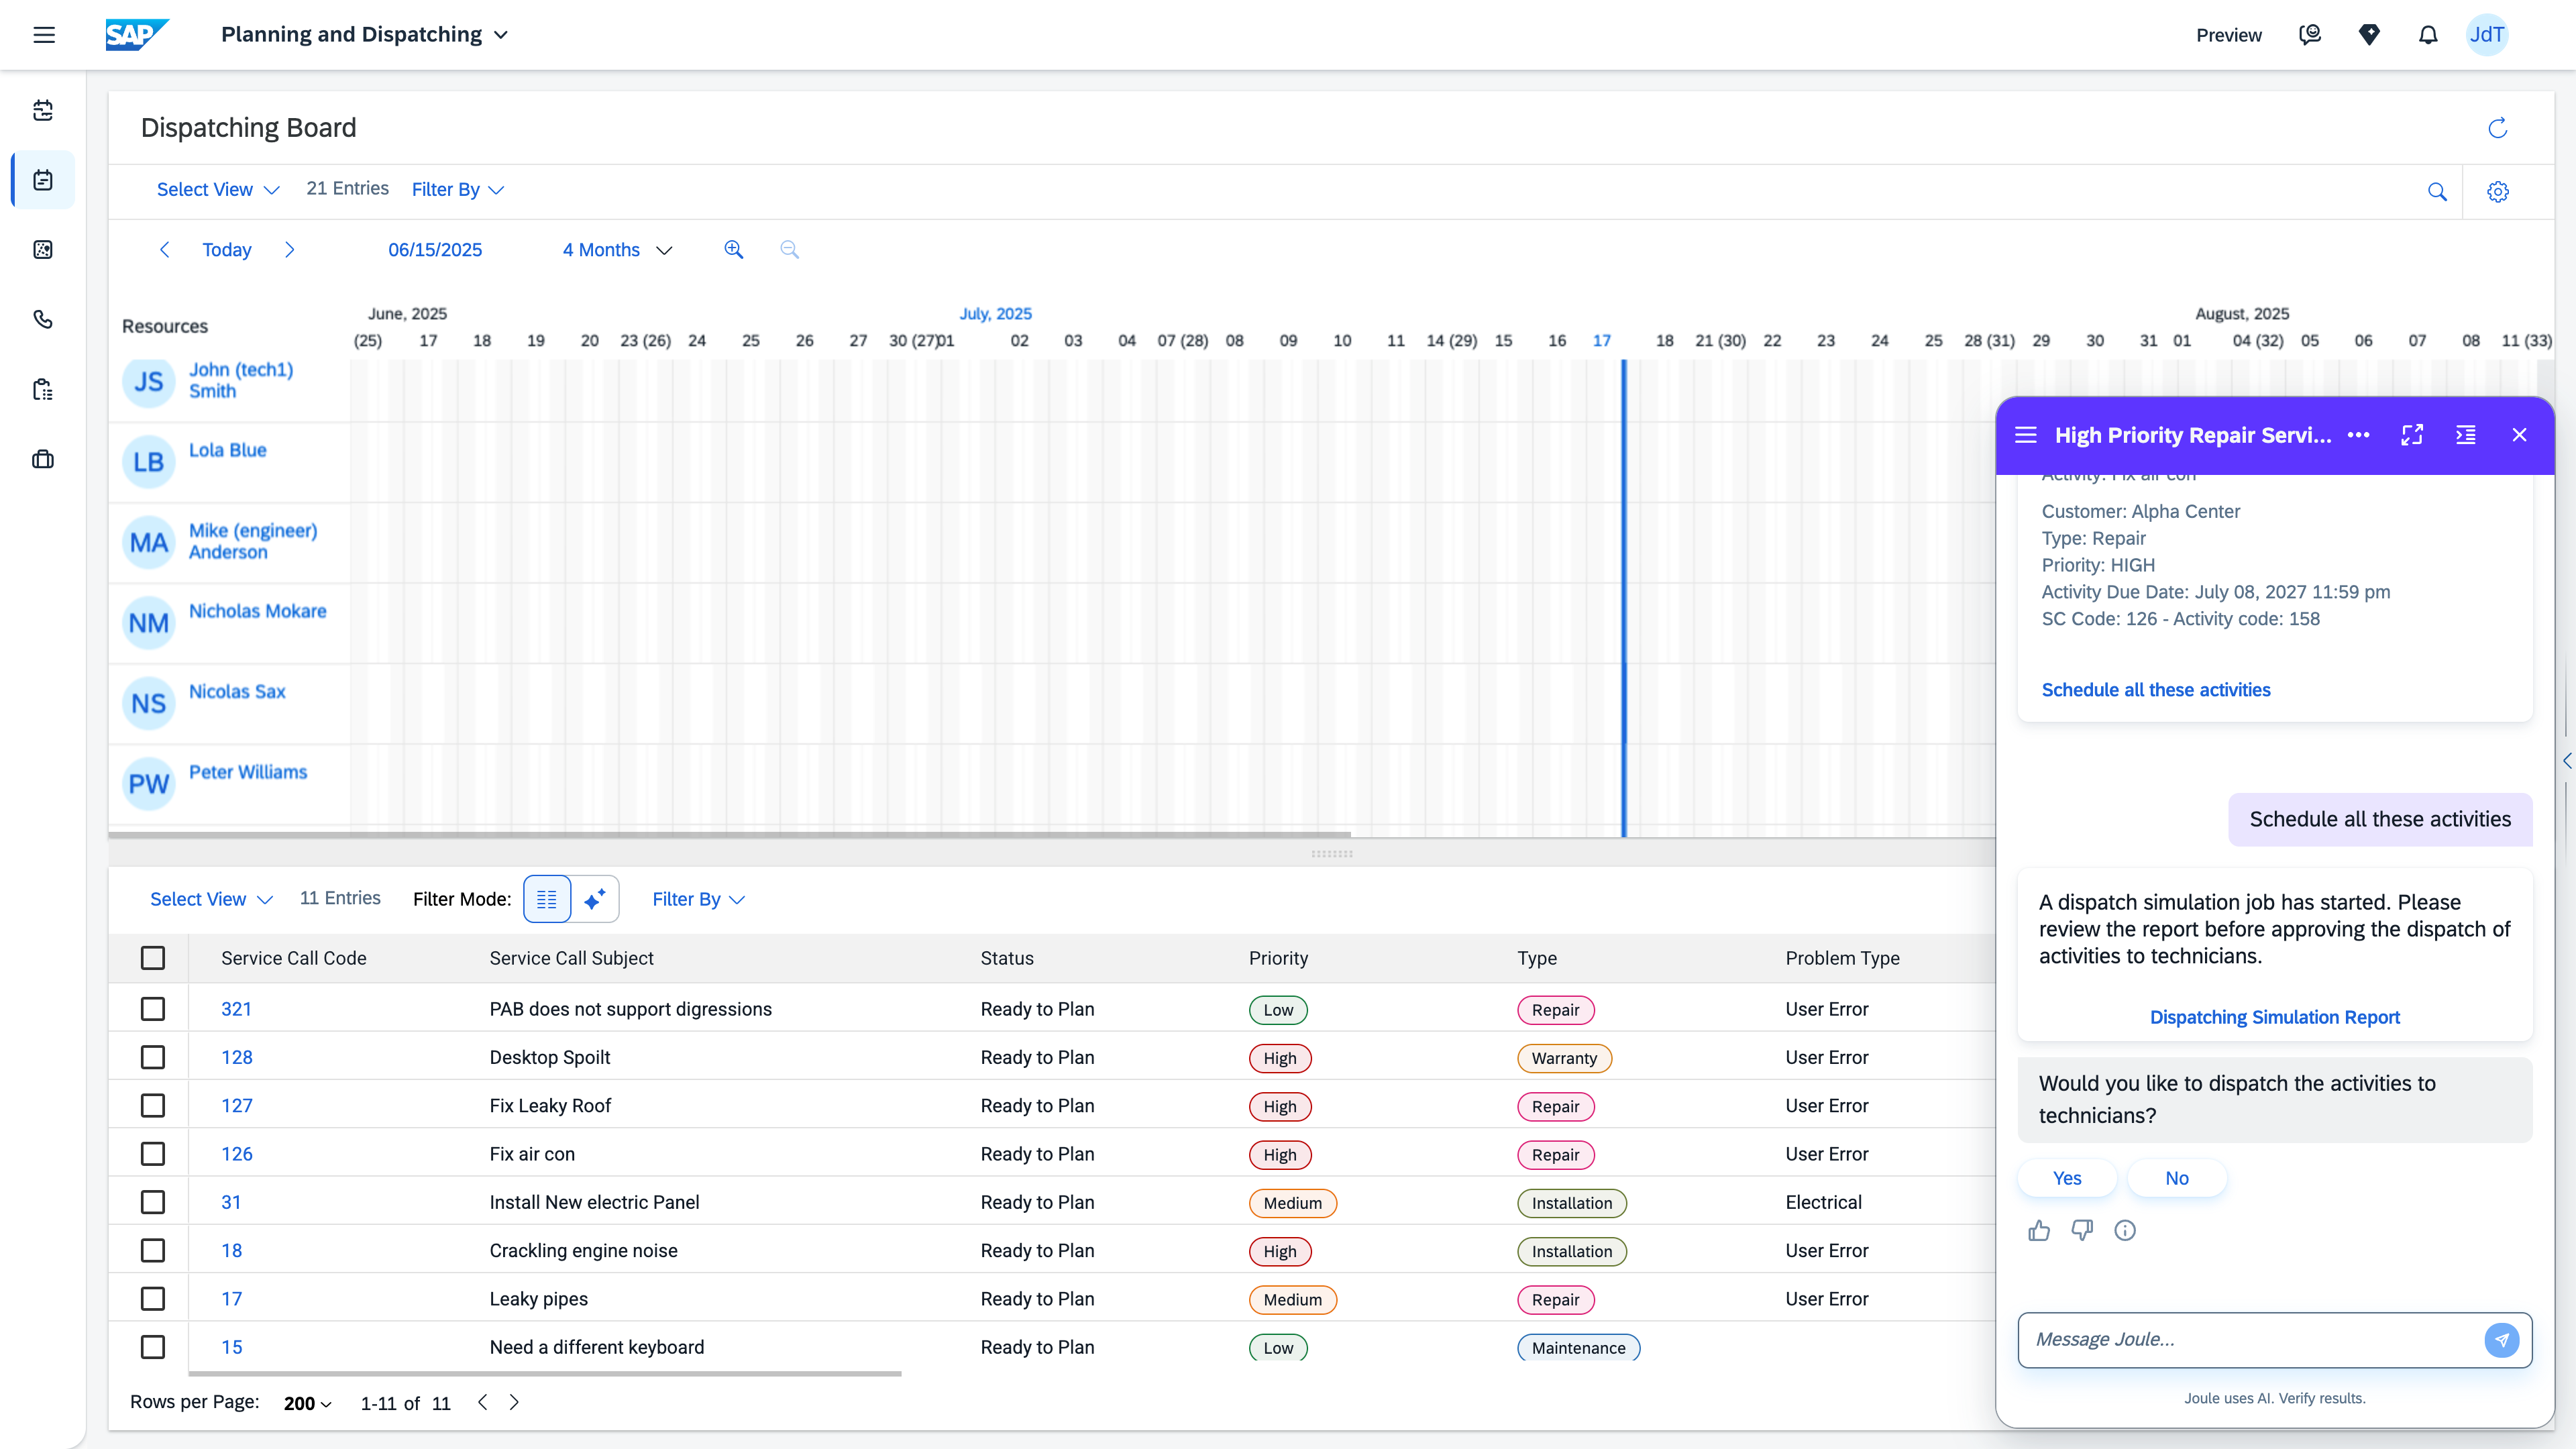This screenshot has width=2576, height=1449.
Task: Click the refresh icon on Dispatching Board
Action: click(x=2497, y=128)
